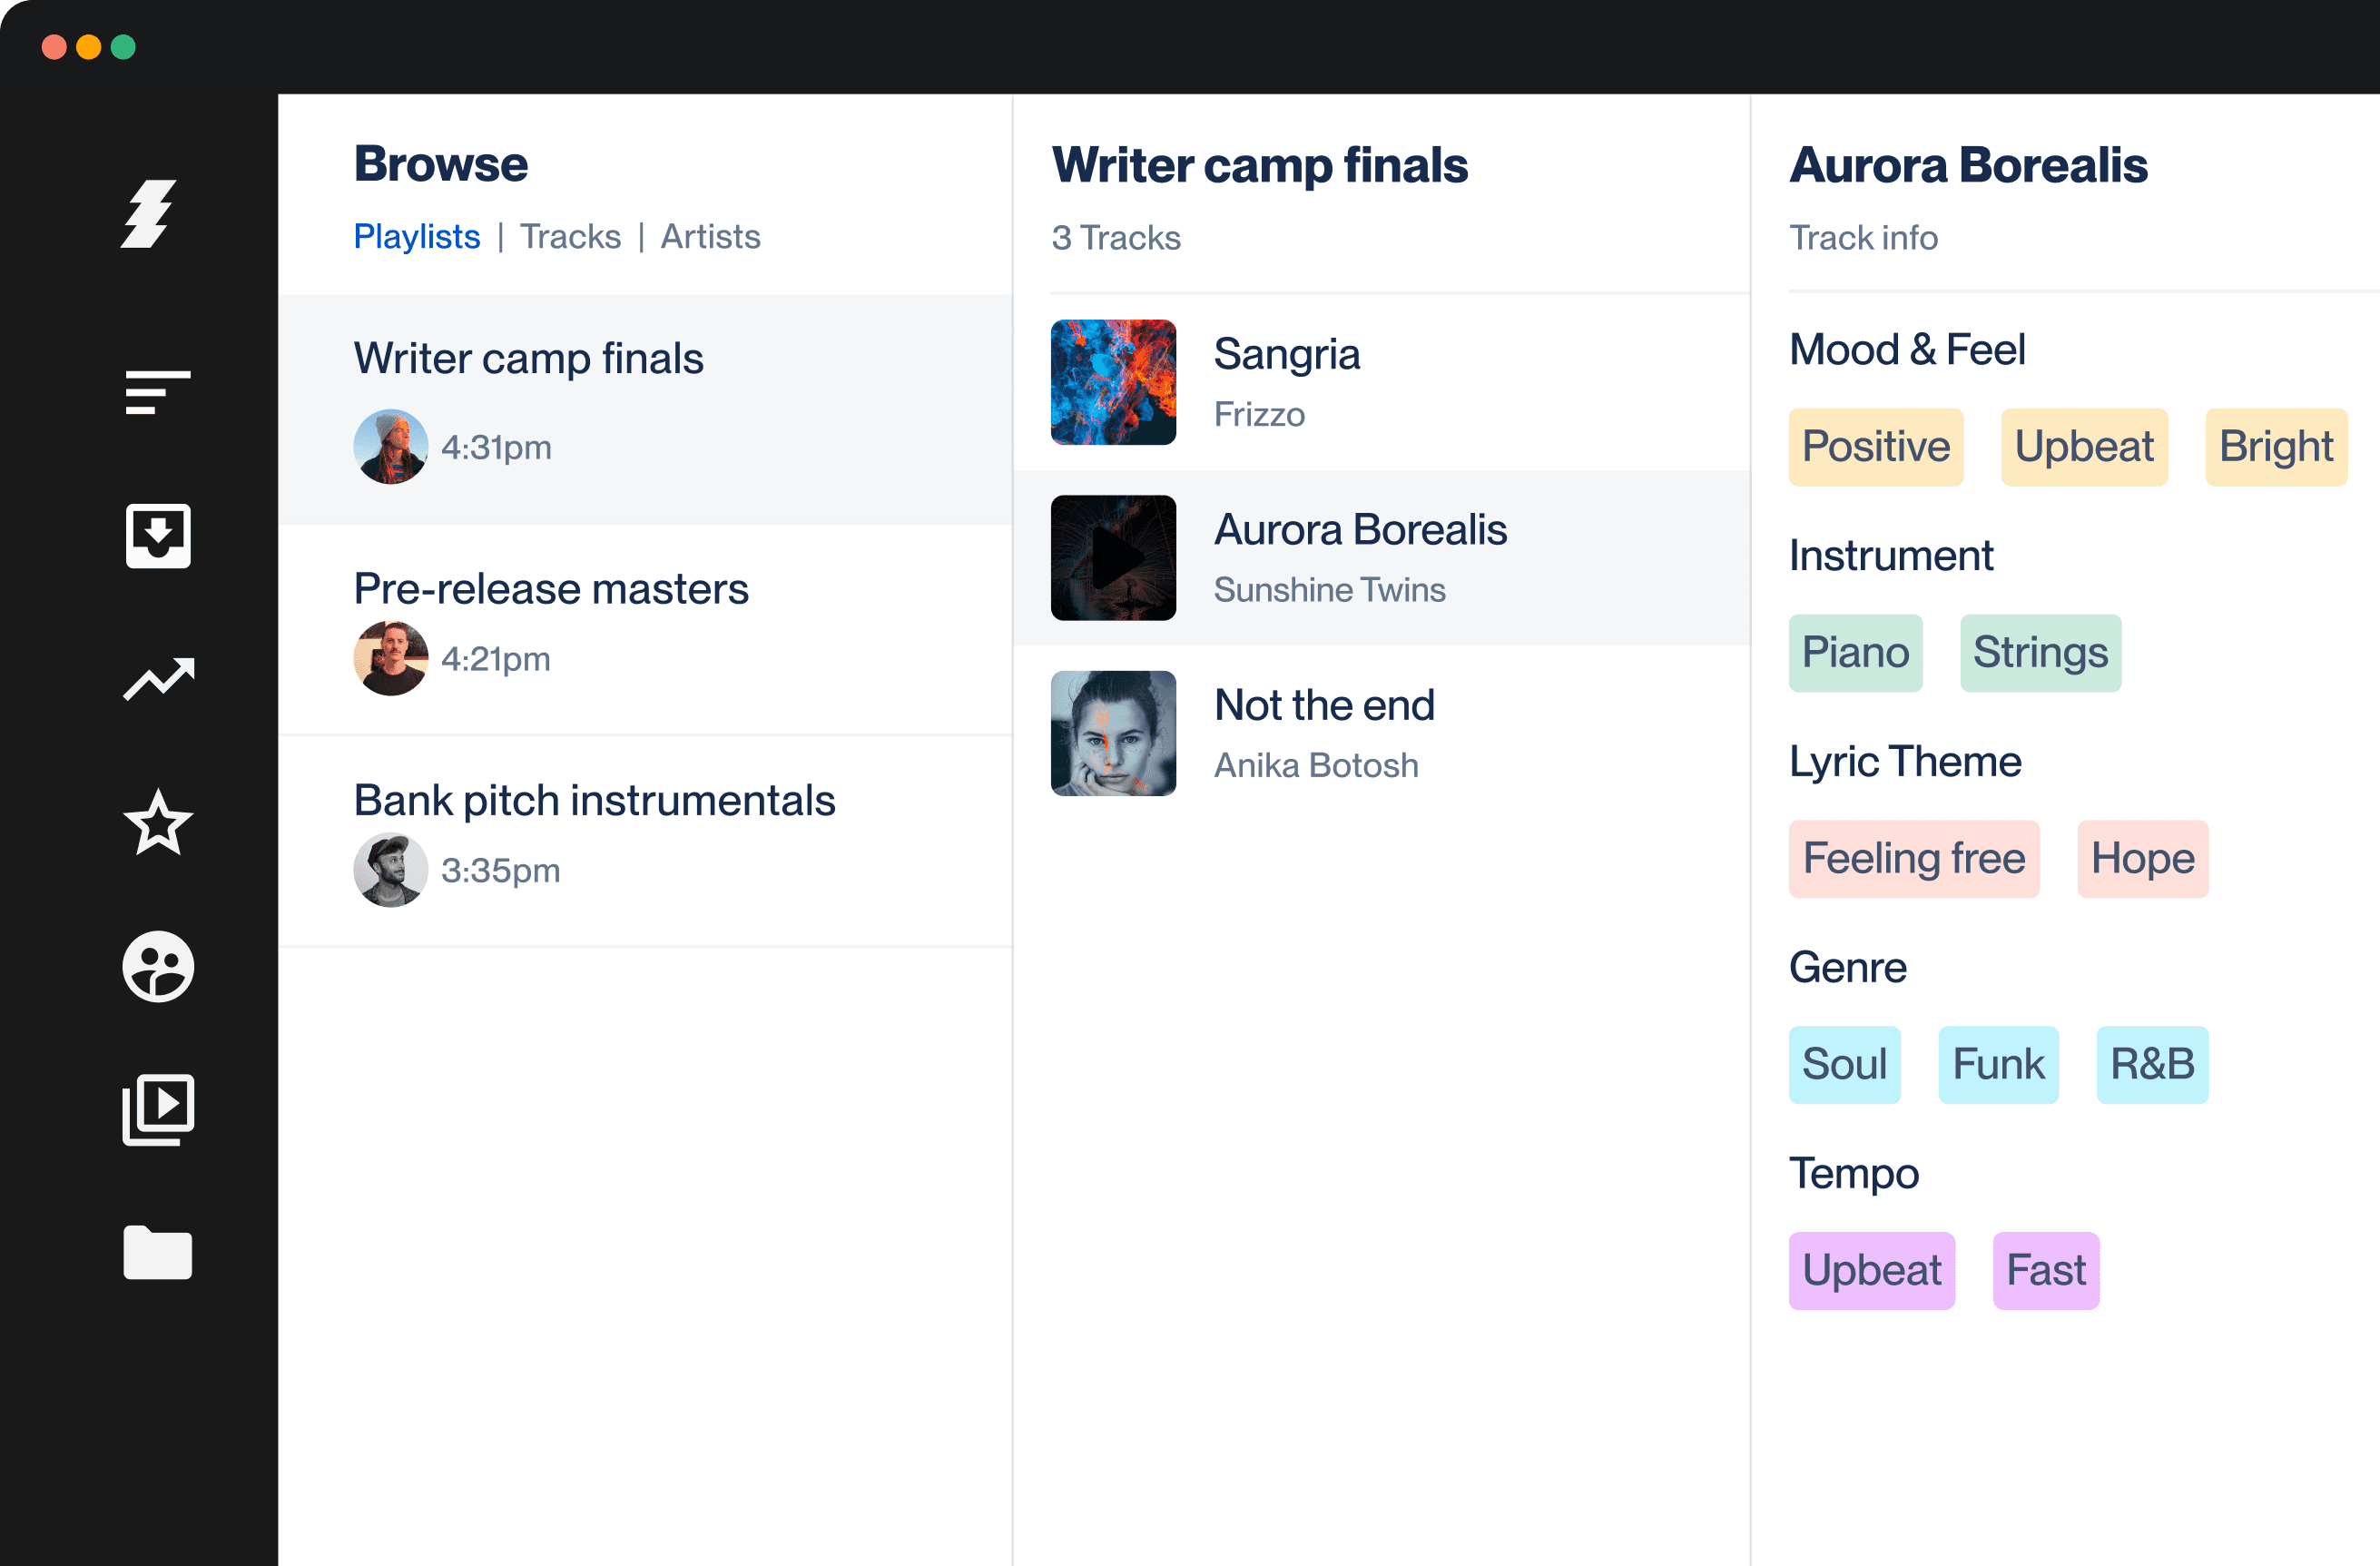Screen dimensions: 2380x1566
Task: Open the group people sidebar icon
Action: pos(158,966)
